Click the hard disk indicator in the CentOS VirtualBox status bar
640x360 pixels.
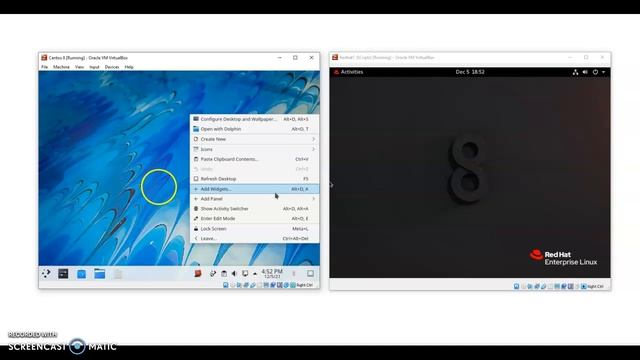[x=226, y=285]
